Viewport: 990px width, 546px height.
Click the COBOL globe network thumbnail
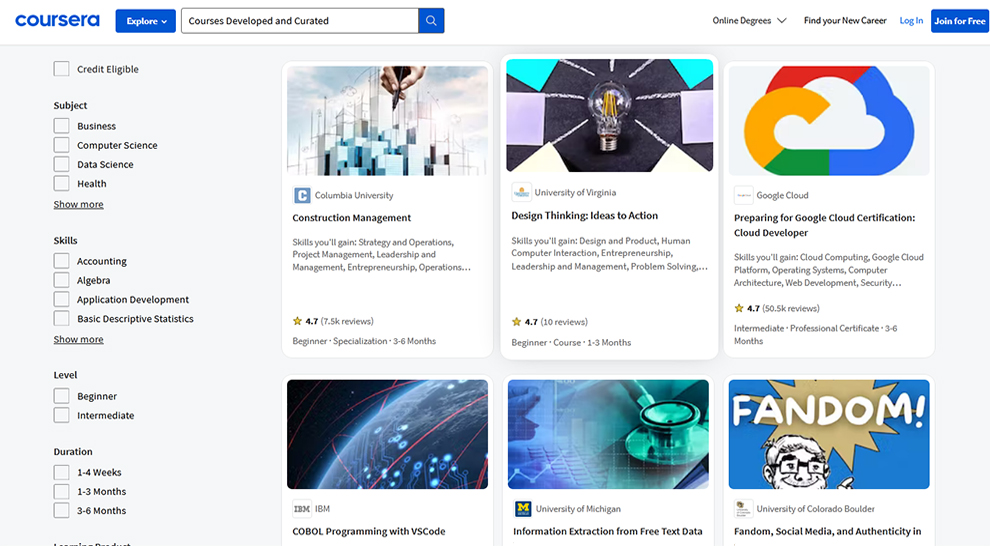[387, 434]
